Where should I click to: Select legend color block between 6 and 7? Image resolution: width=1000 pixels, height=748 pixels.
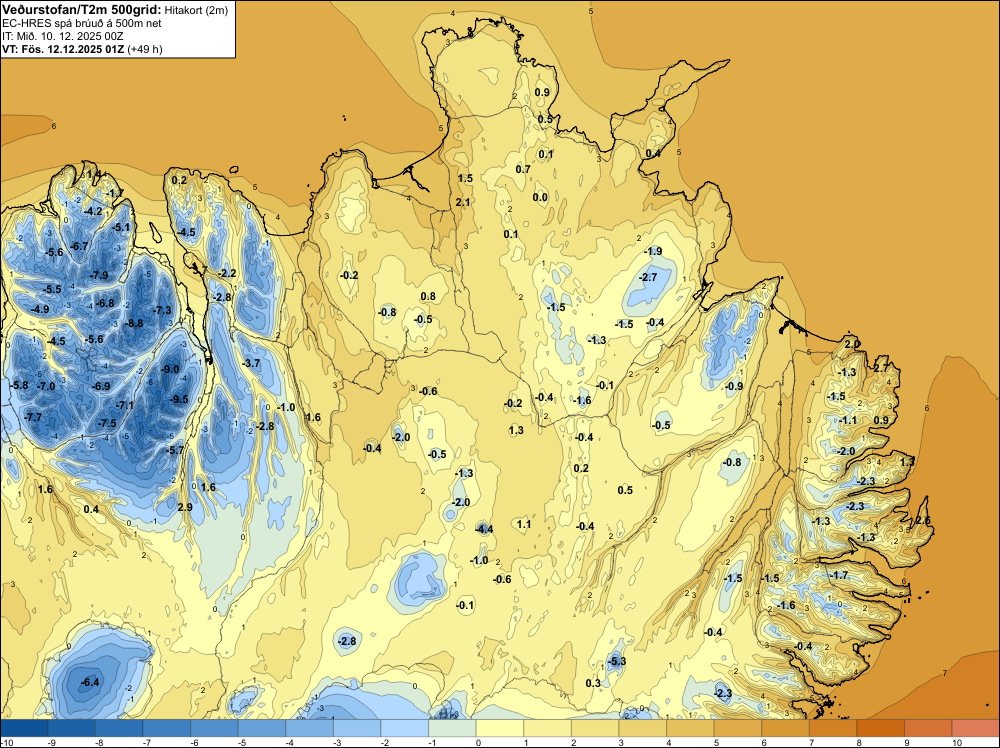(x=786, y=728)
